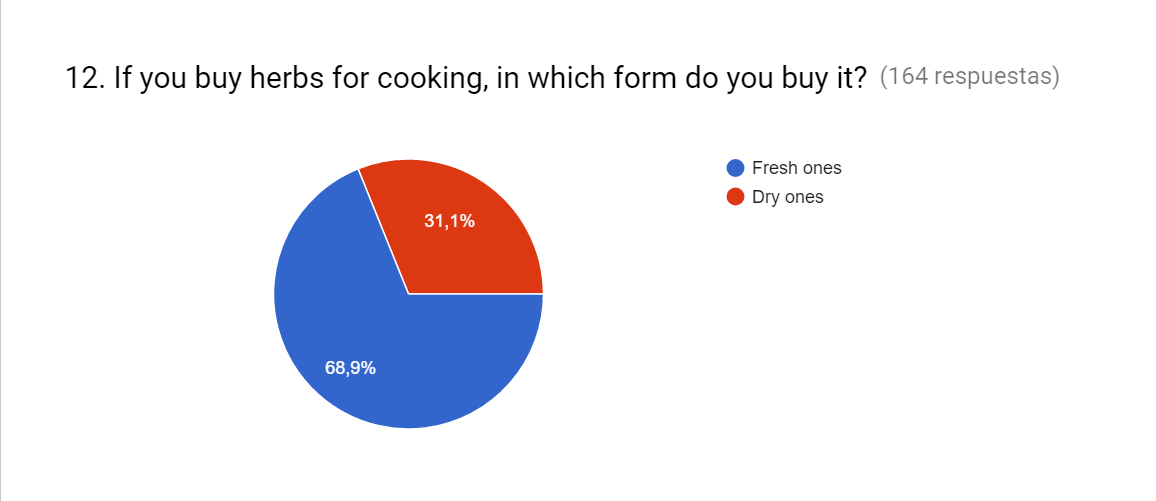Click the word "respuestas"

coord(999,78)
